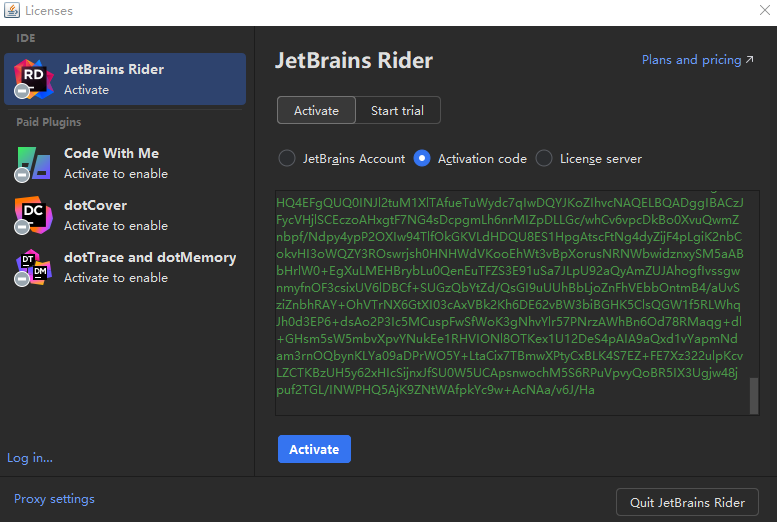
Task: Click the dotCover DC icon
Action: pos(33,215)
